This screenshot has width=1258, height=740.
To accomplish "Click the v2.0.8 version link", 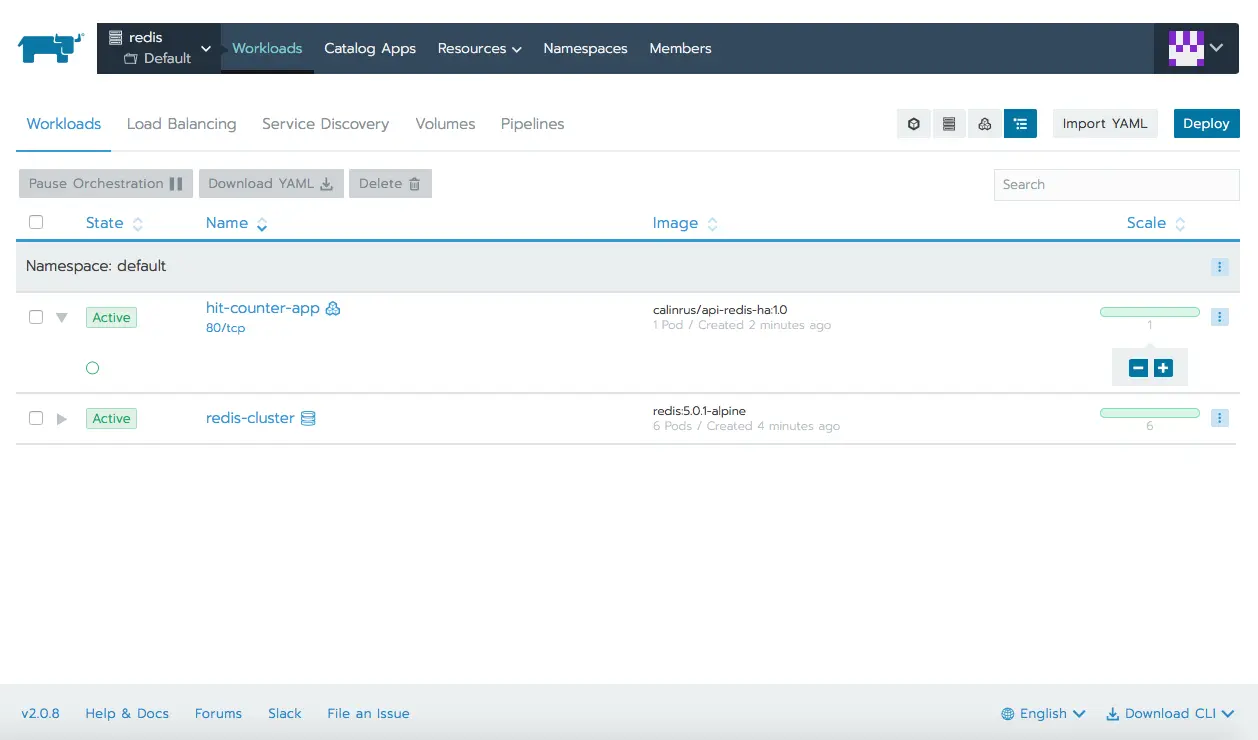I will 41,713.
